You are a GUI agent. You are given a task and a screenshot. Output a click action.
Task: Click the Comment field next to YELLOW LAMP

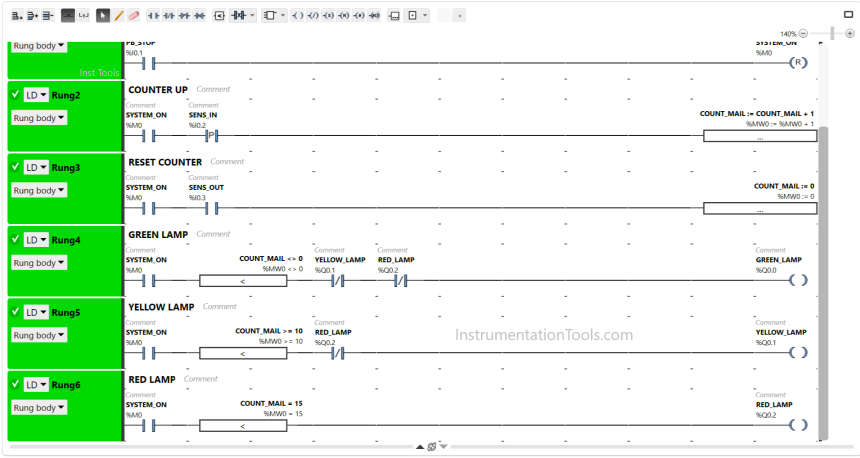[219, 306]
